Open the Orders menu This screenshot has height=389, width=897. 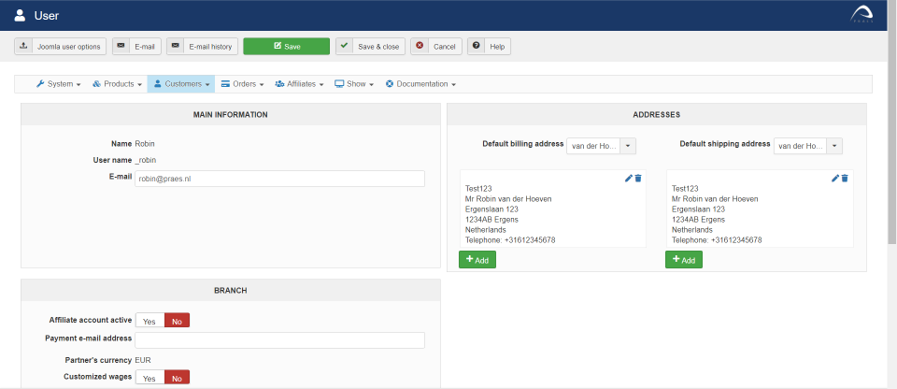pyautogui.click(x=243, y=84)
